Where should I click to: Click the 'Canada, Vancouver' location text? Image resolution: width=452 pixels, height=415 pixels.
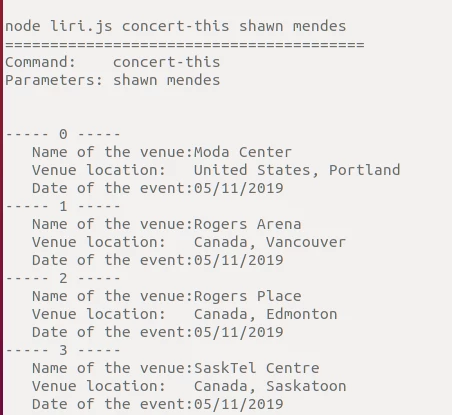[270, 242]
